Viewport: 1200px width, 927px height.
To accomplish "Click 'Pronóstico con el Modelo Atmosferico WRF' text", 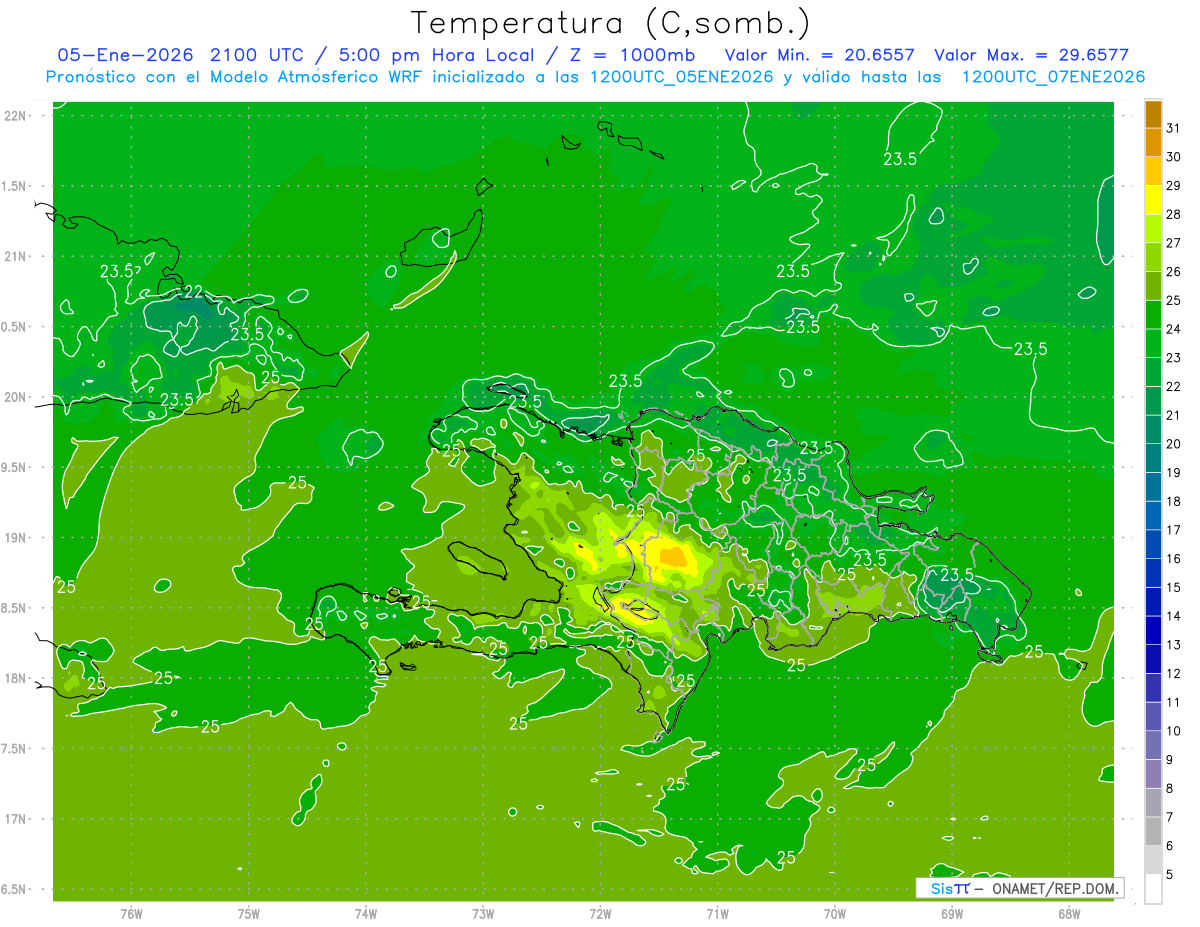I will click(x=233, y=76).
